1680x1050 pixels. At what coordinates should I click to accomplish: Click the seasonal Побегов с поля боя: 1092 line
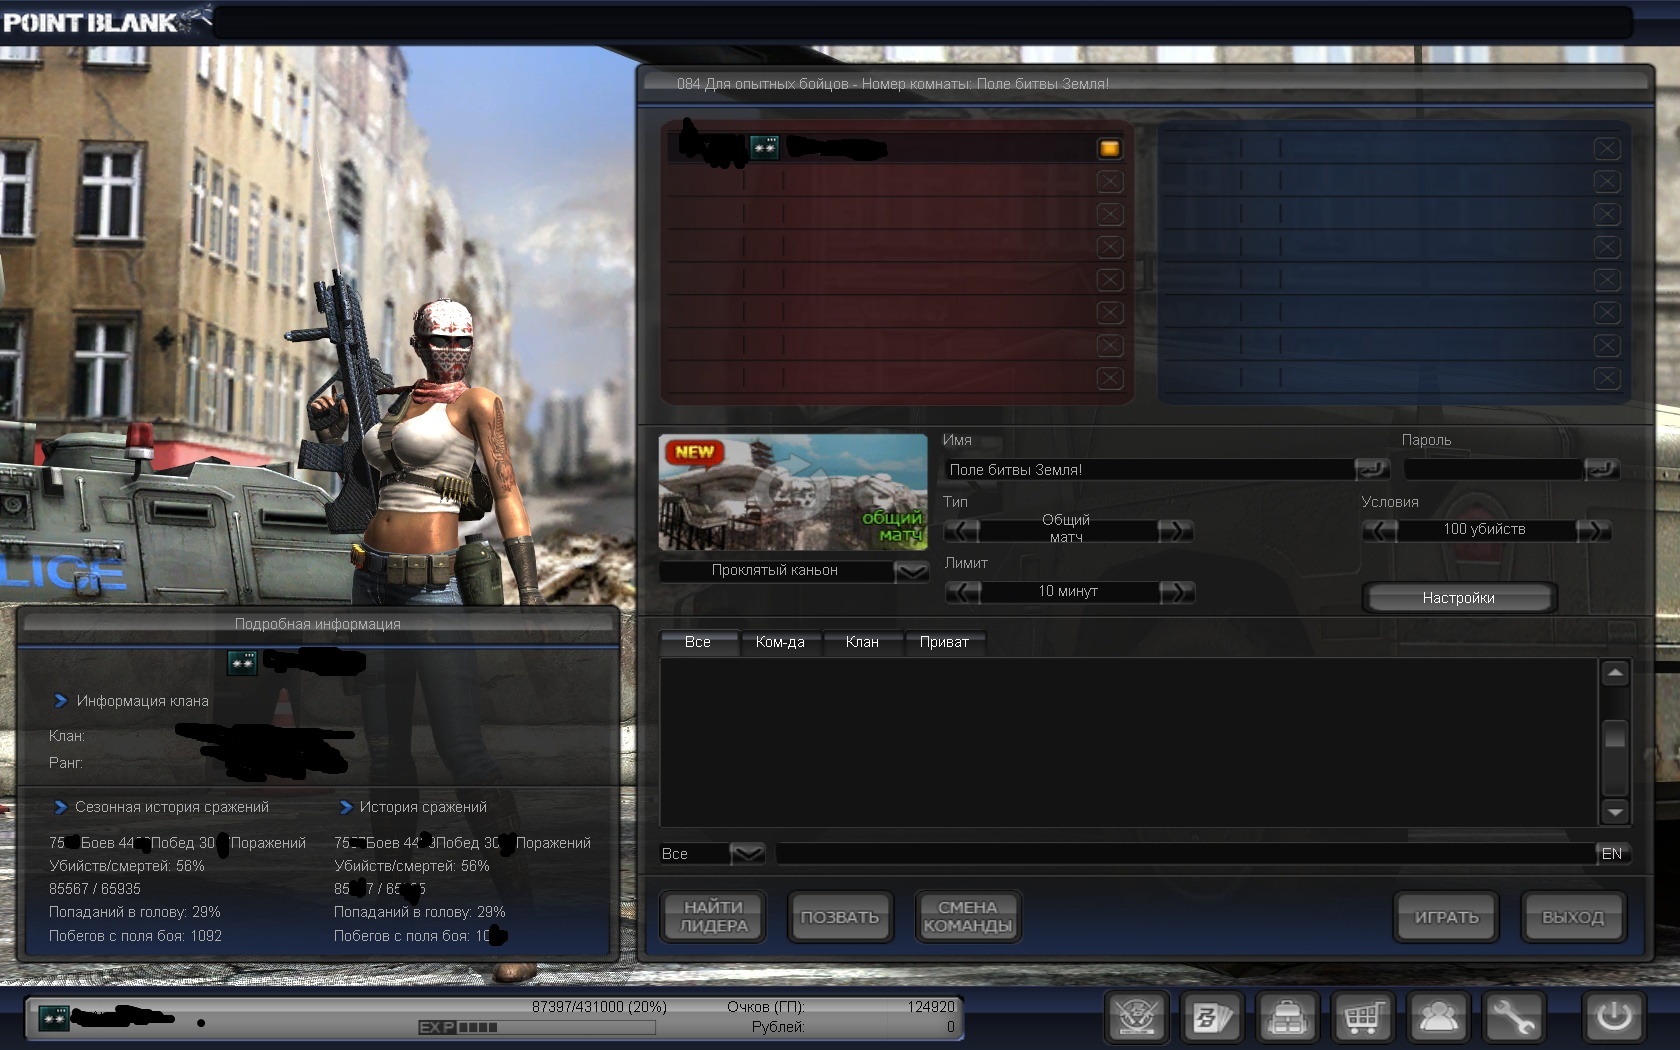tap(135, 936)
